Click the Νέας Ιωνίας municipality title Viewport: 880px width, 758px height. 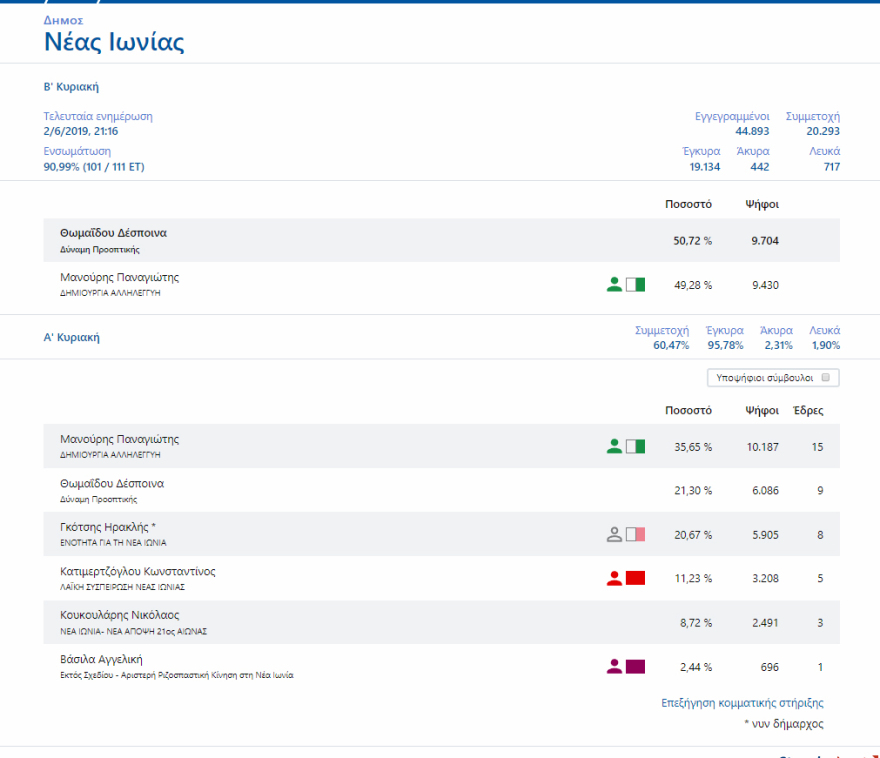114,42
